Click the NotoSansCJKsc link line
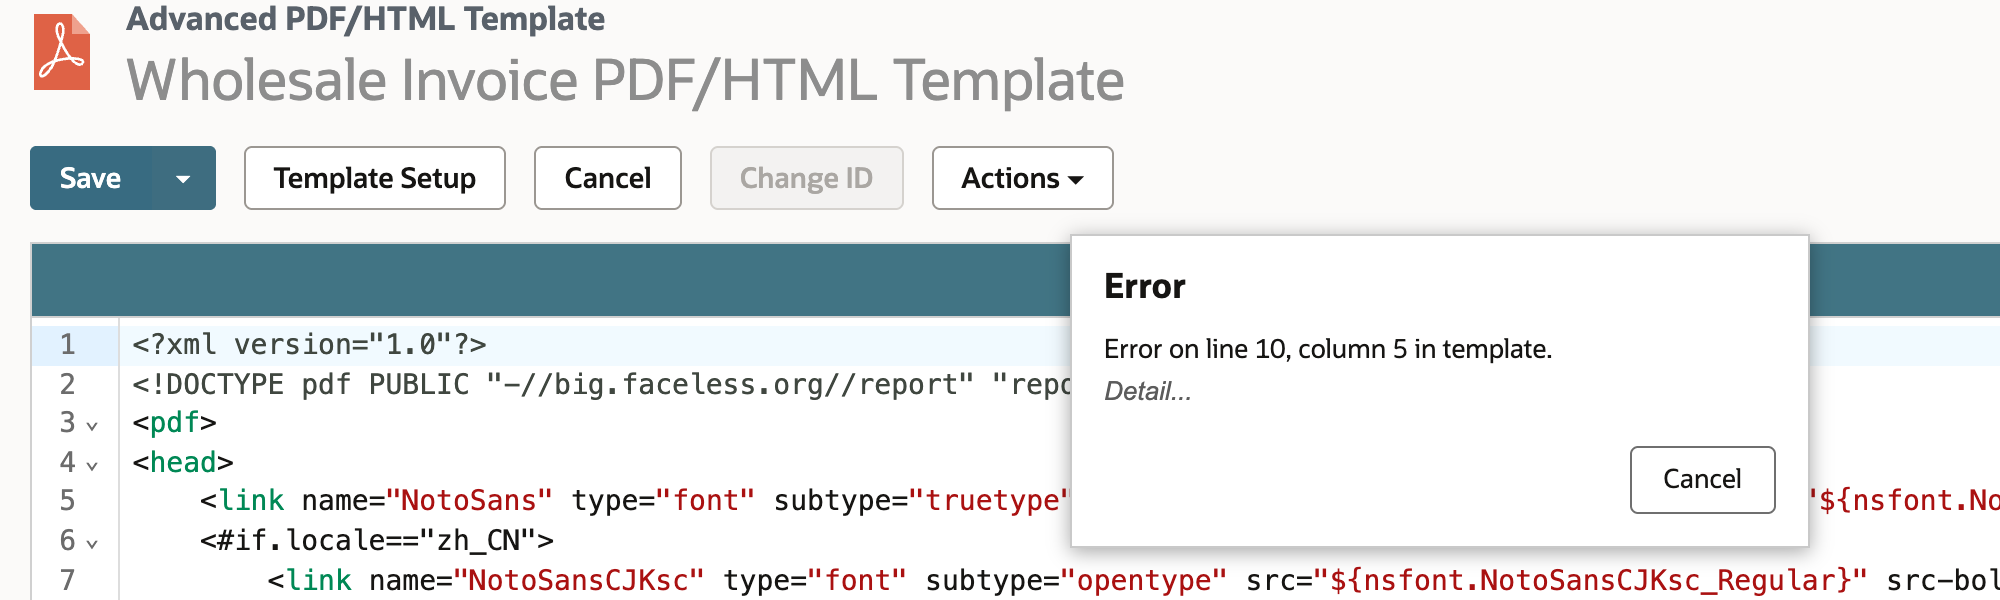This screenshot has width=2000, height=600. click(1133, 580)
